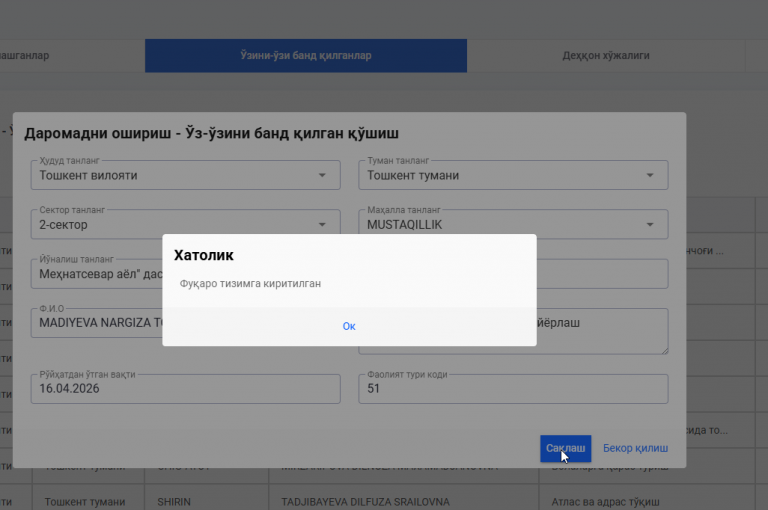The width and height of the screenshot is (768, 510).
Task: Confirm the error dialog with Ок
Action: pyautogui.click(x=349, y=326)
